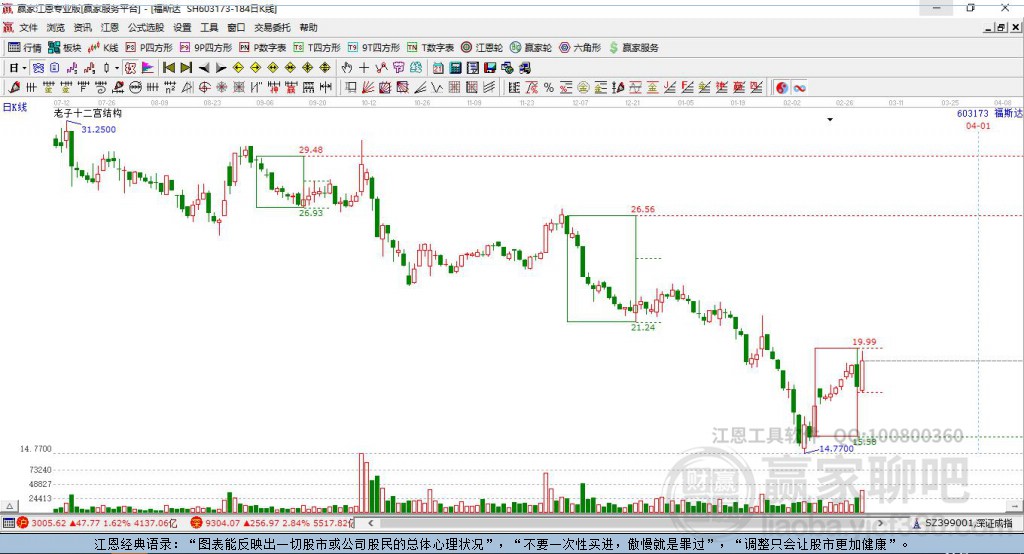Click the grid icon in status bar

coord(8,523)
